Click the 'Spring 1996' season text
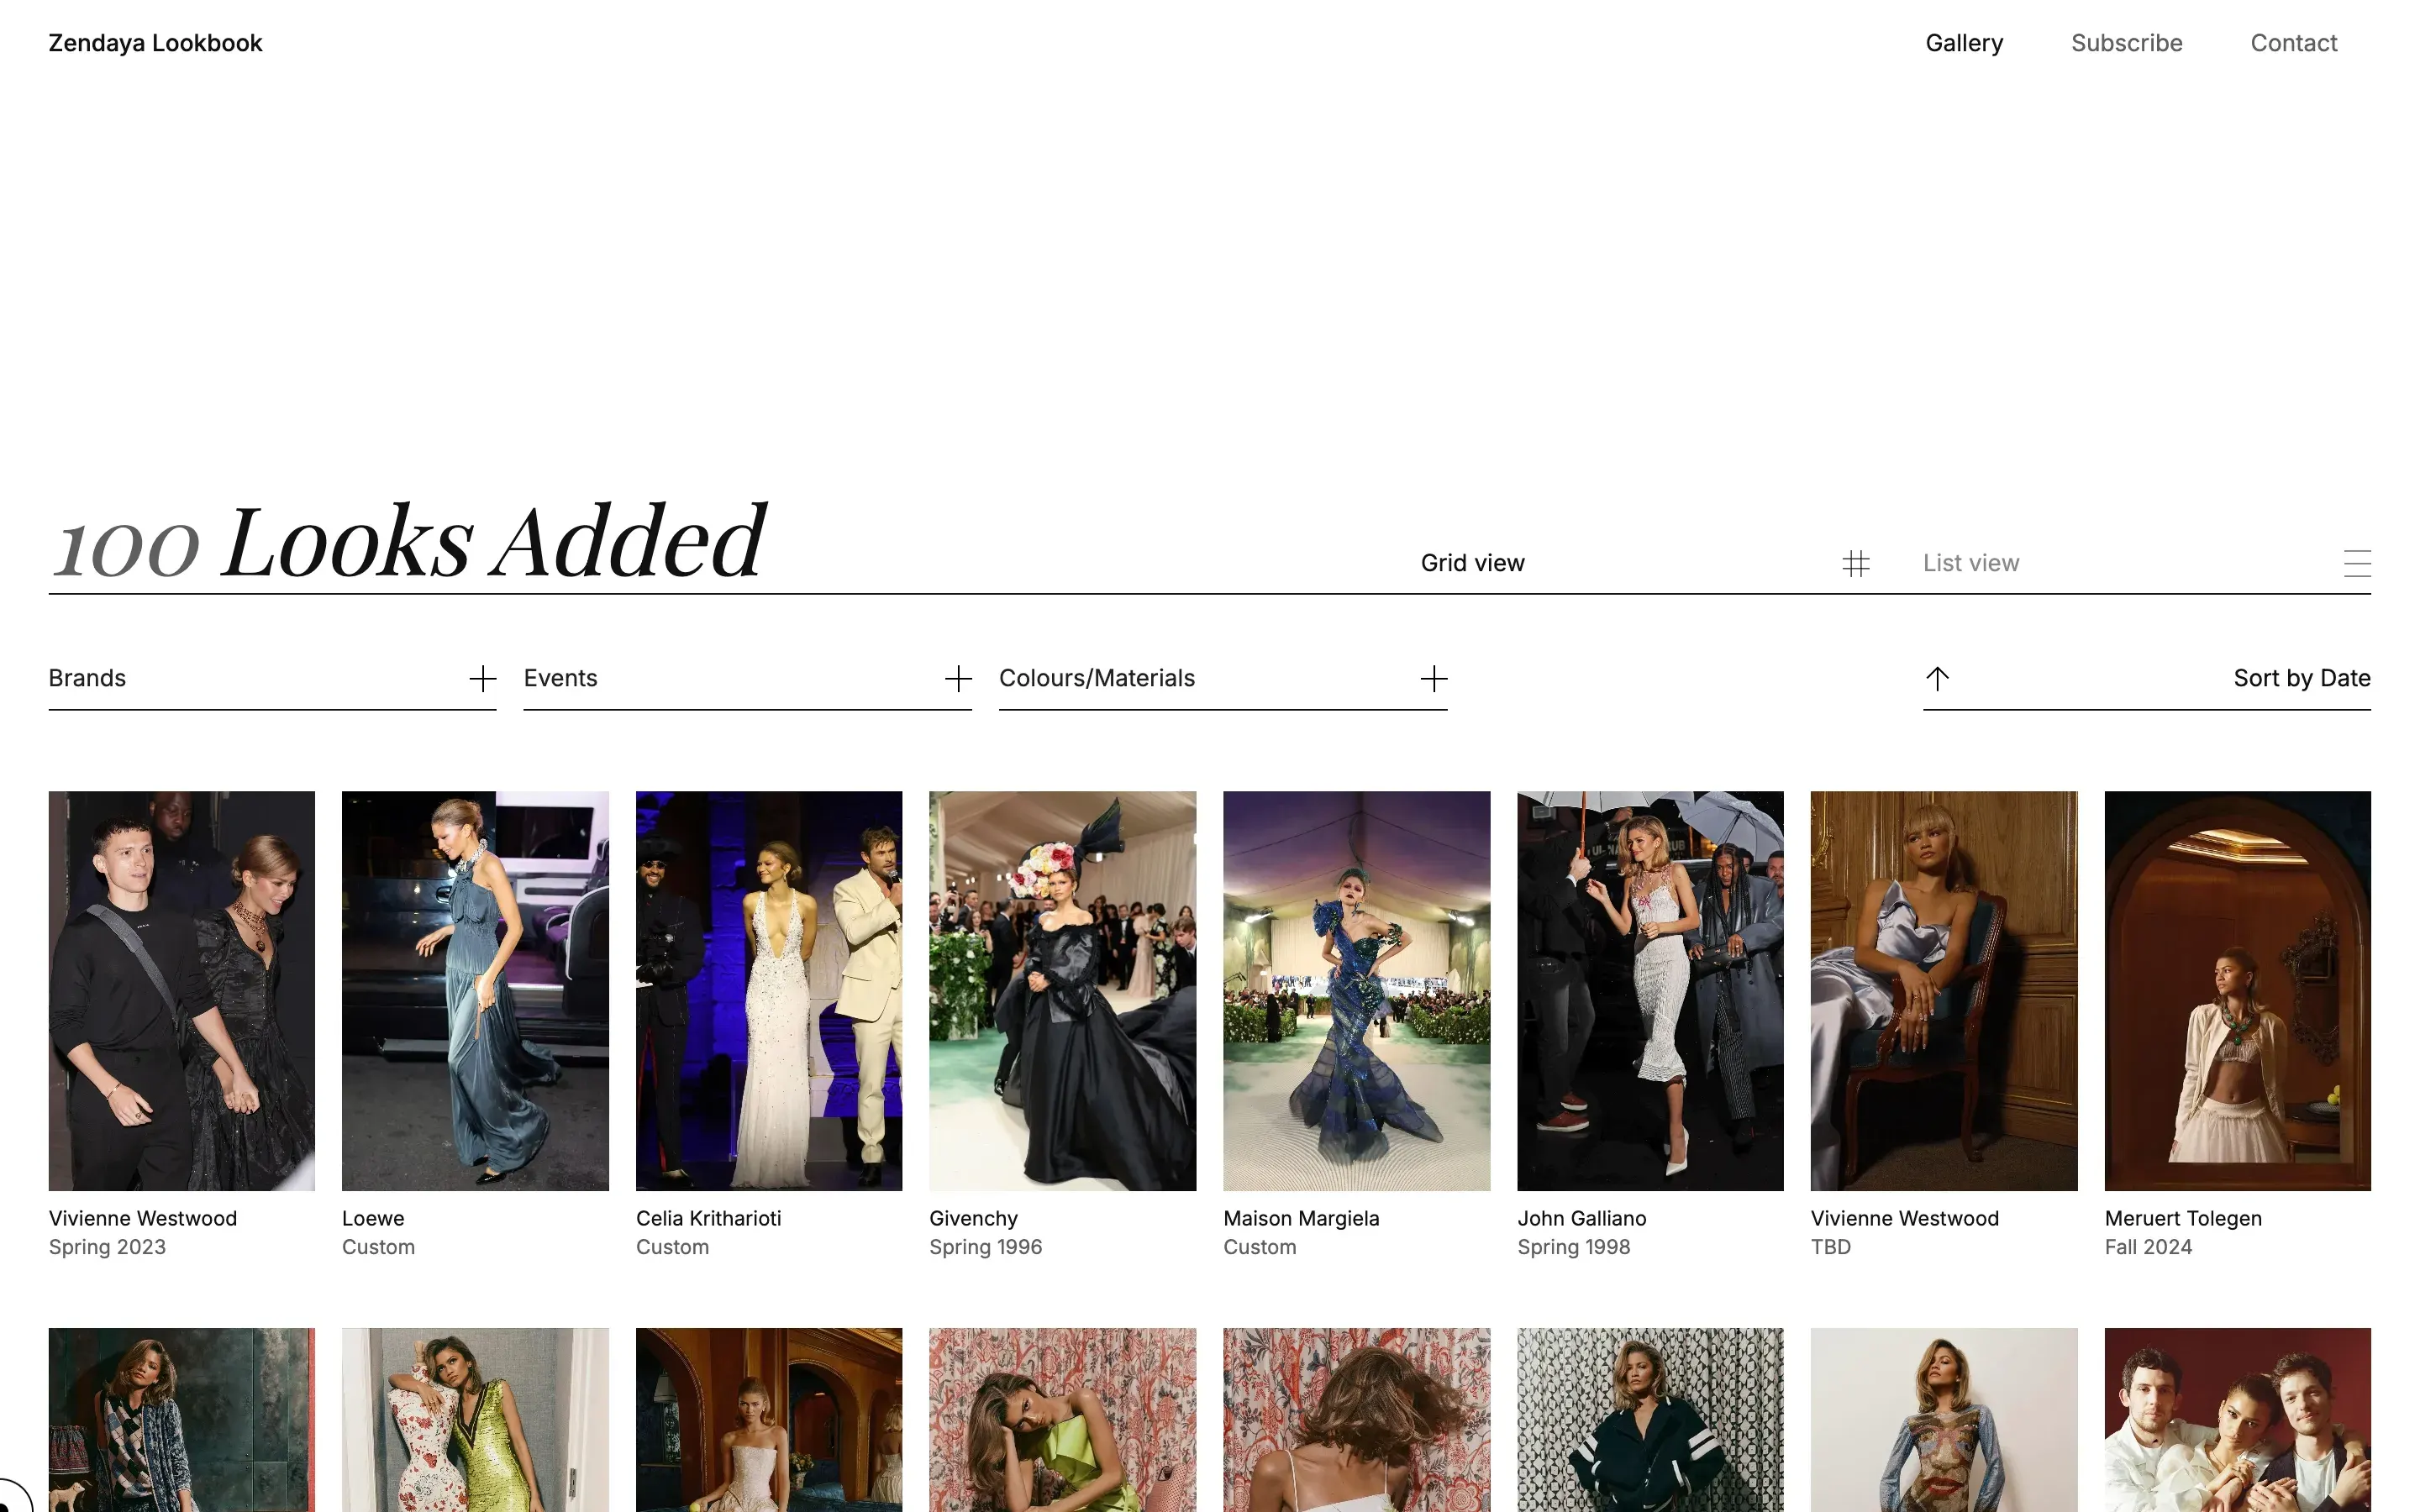 [x=985, y=1247]
